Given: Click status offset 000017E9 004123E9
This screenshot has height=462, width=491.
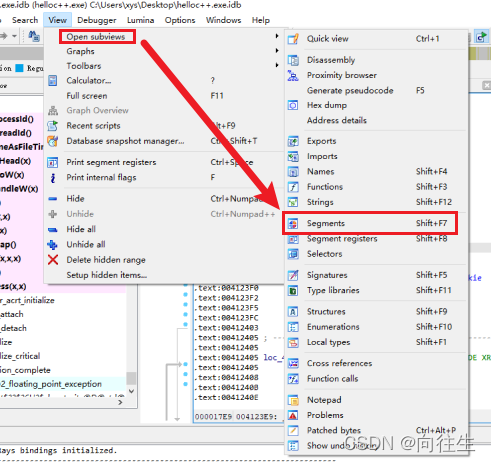Looking at the screenshot, I should (x=236, y=417).
